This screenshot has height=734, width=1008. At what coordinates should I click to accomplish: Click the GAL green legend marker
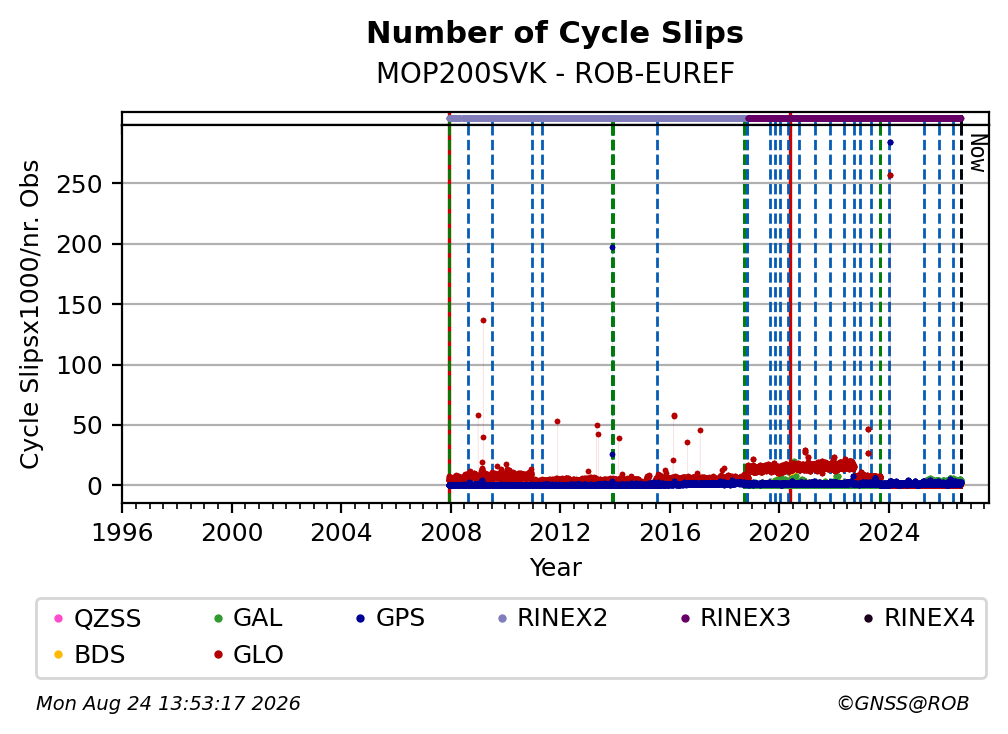click(219, 618)
